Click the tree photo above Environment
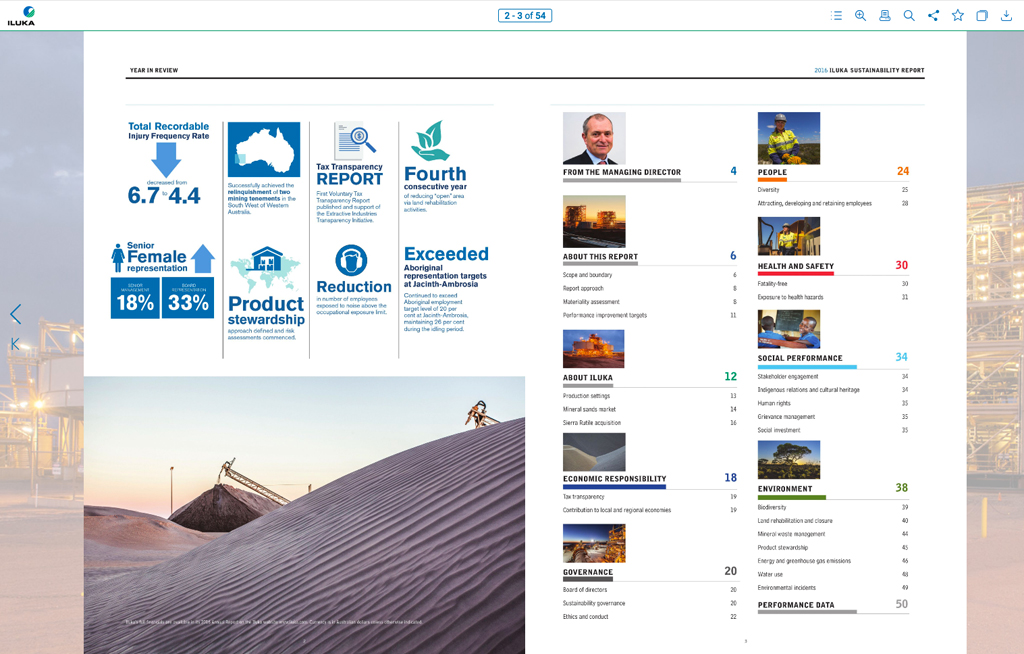Viewport: 1024px width, 654px height. [789, 459]
